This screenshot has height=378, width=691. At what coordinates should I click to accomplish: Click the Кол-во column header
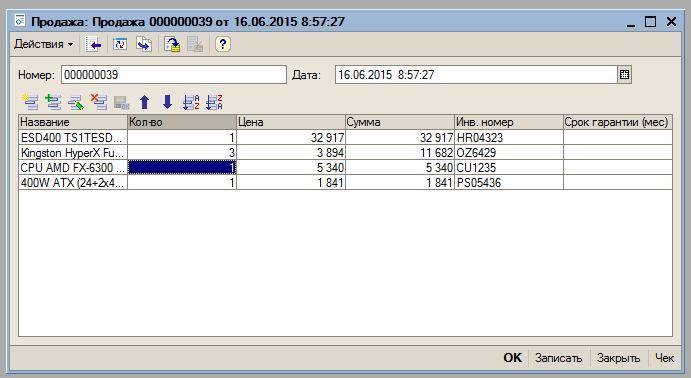(182, 122)
